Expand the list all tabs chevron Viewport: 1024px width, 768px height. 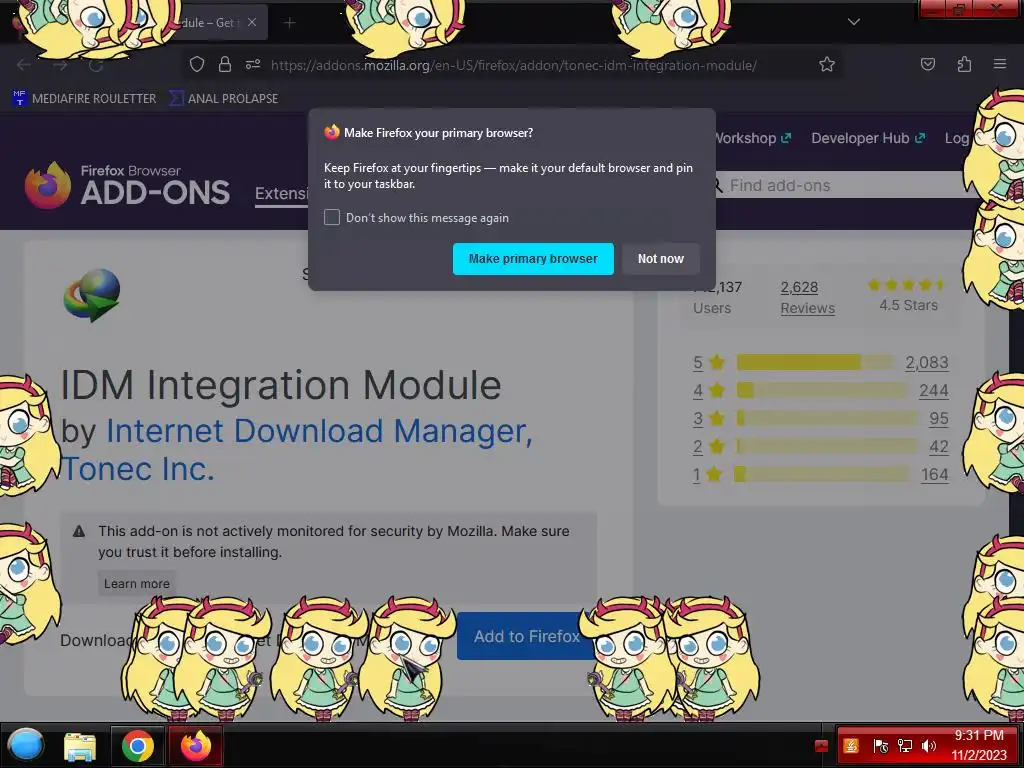(854, 22)
